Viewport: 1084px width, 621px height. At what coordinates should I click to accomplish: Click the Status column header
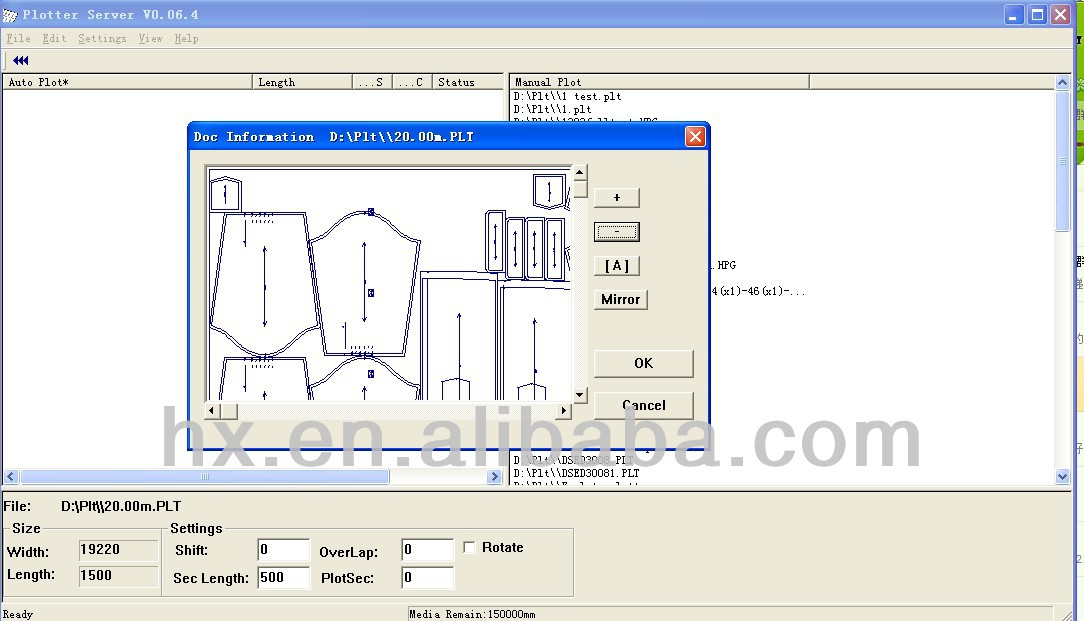pyautogui.click(x=468, y=82)
